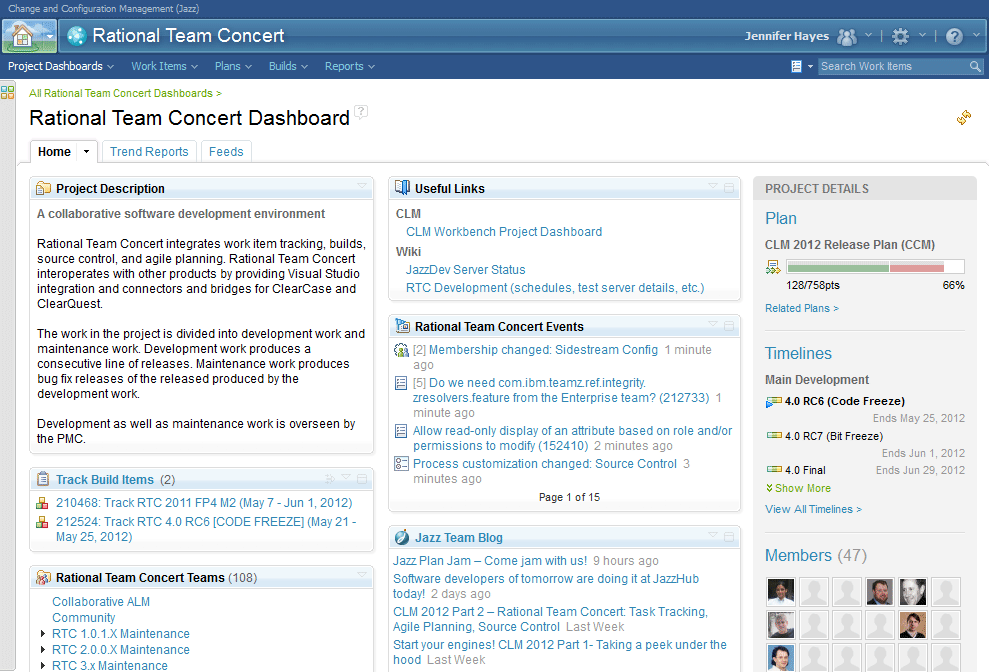Image resolution: width=989 pixels, height=672 pixels.
Task: Open the Work Items menu
Action: [164, 66]
